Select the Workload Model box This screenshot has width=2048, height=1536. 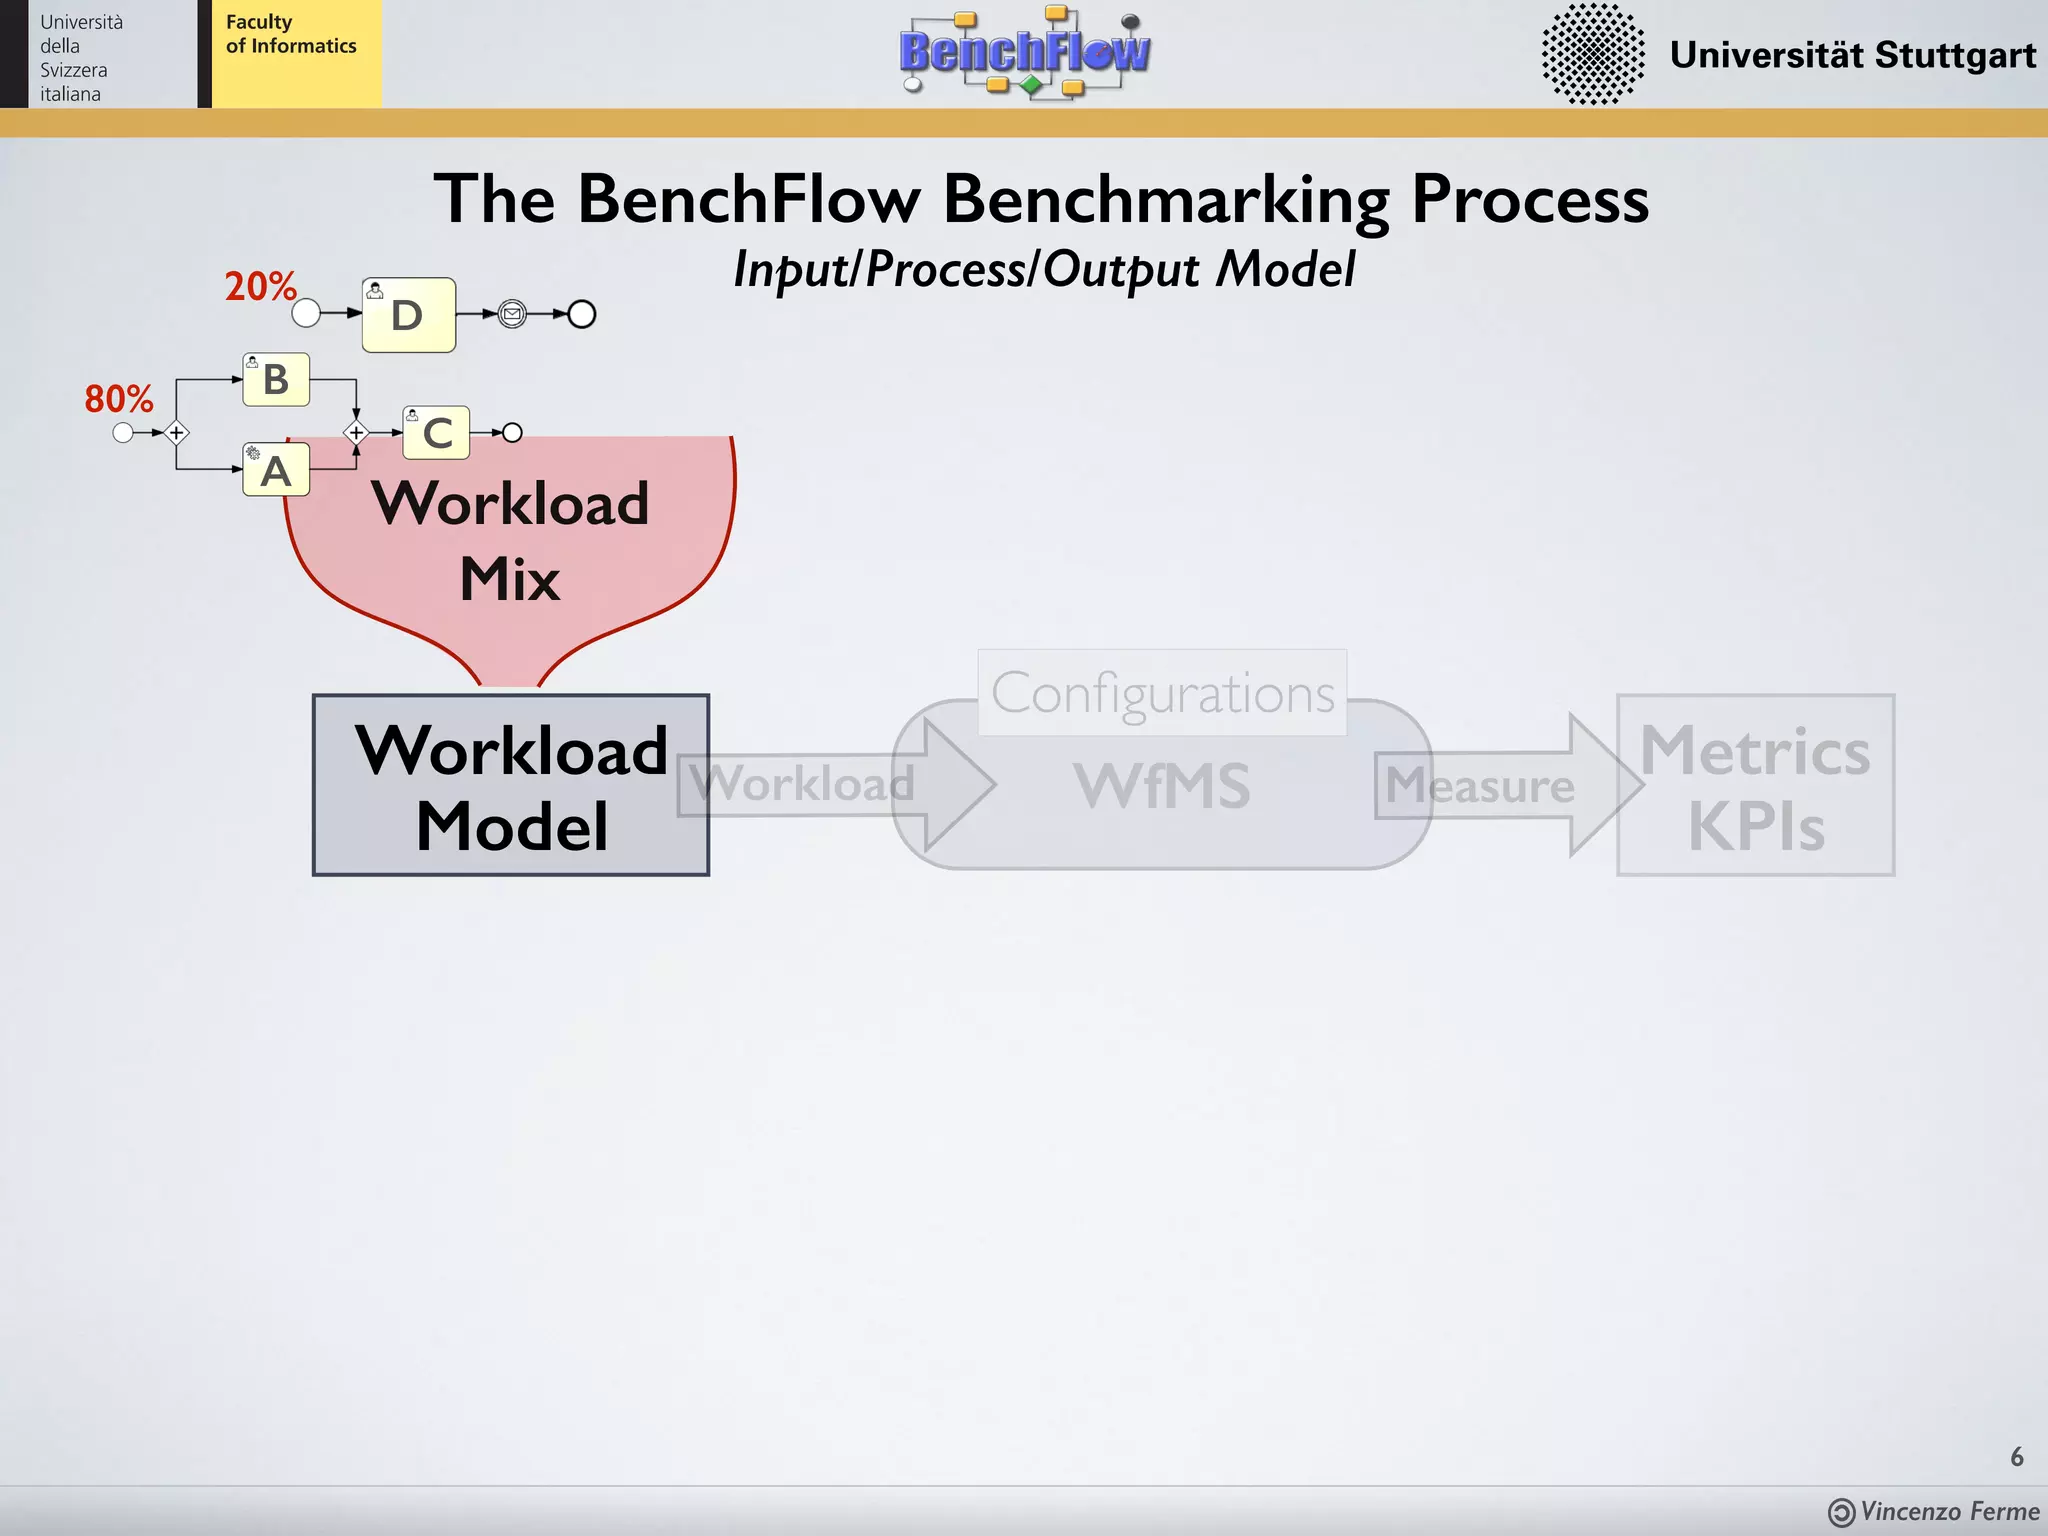[x=511, y=785]
